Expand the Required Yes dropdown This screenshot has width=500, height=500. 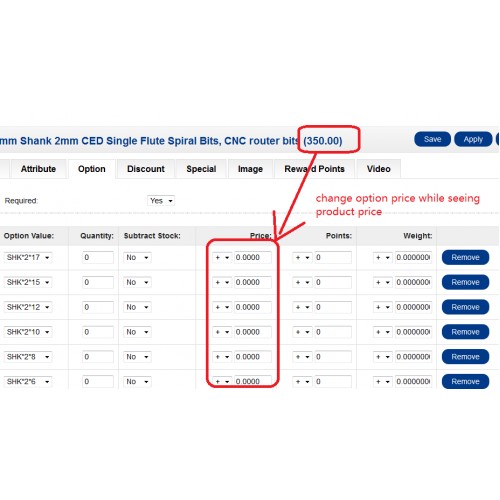[x=161, y=201]
